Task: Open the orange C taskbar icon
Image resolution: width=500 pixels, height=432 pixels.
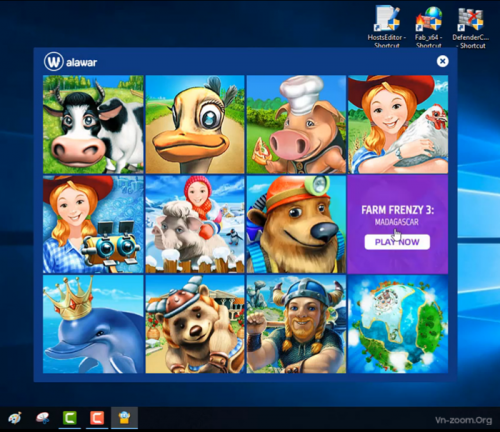Action: (97, 418)
